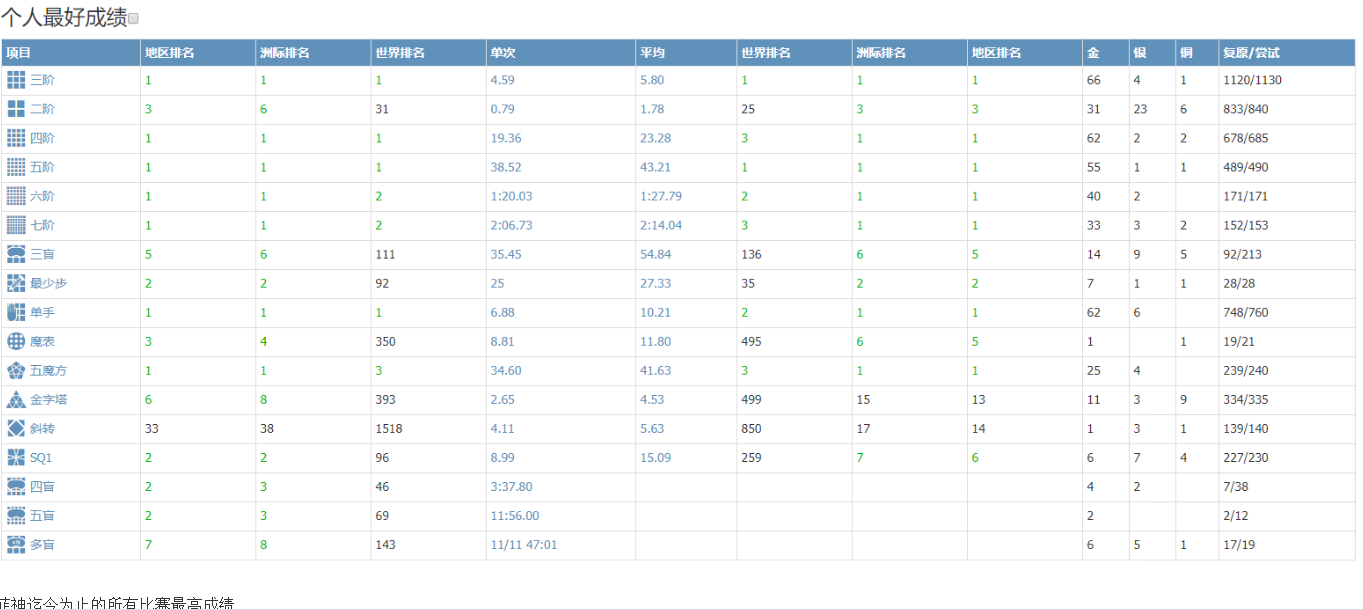Click the 三阶 single result 4.59
Screen dimensions: 1363x610
click(x=502, y=80)
